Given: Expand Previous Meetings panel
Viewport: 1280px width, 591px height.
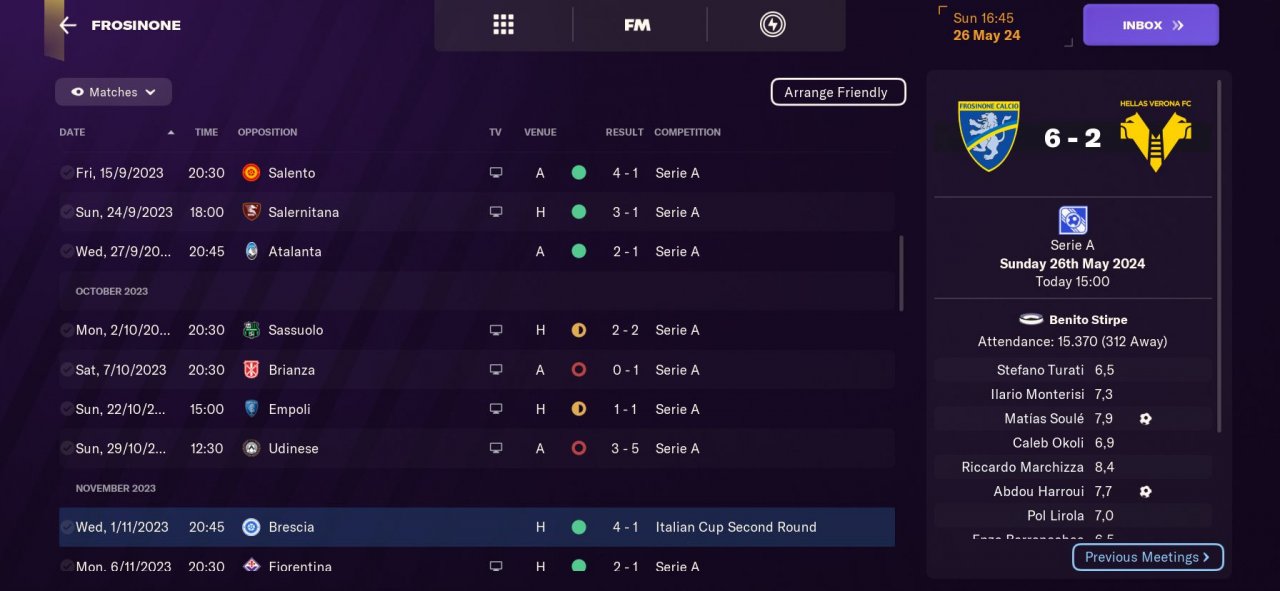Looking at the screenshot, I should tap(1147, 557).
